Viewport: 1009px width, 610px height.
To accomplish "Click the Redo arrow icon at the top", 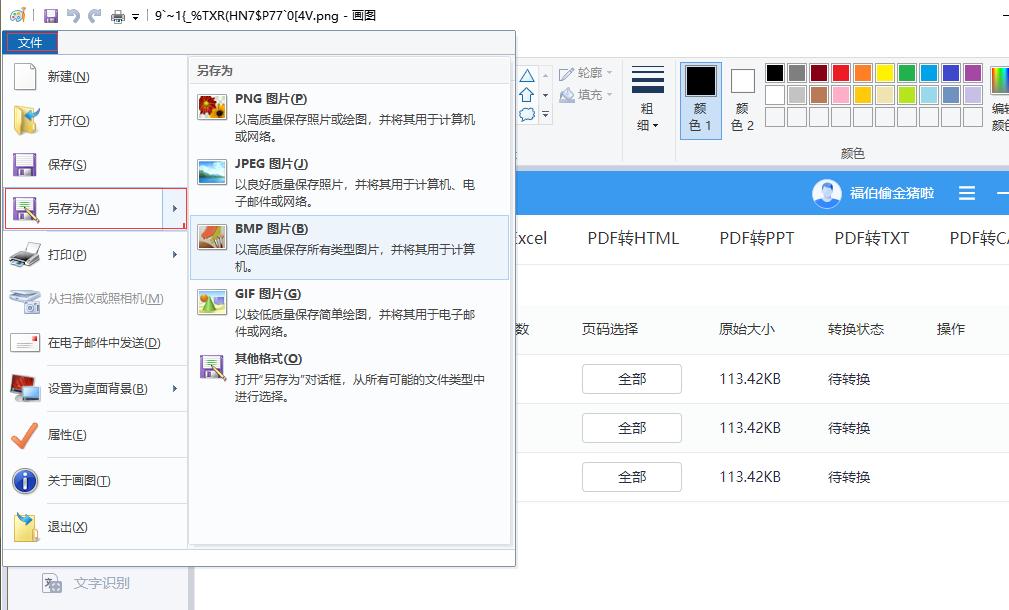I will point(93,16).
